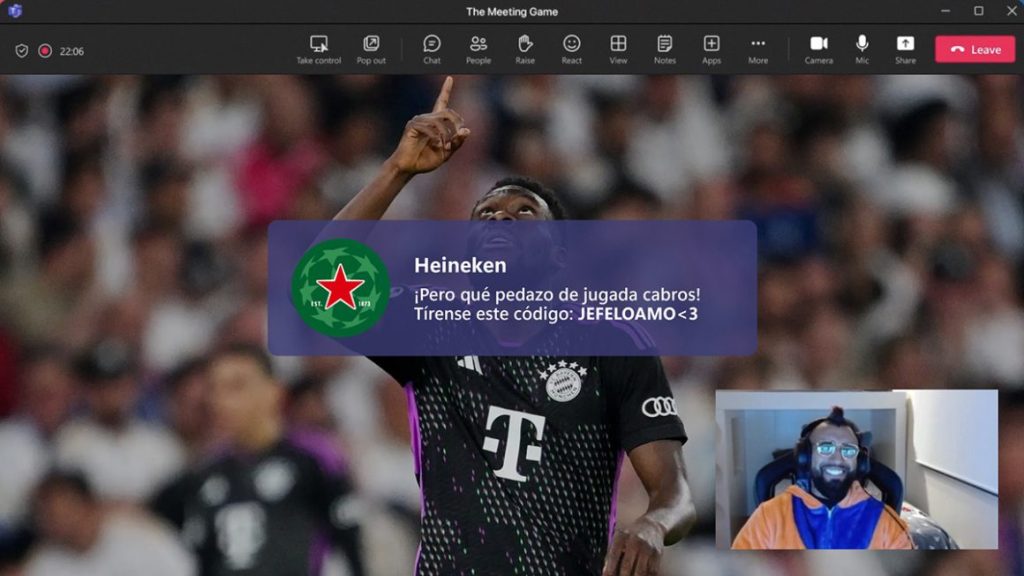Expand the View layout options
Screen dimensions: 1024x576
click(x=618, y=49)
